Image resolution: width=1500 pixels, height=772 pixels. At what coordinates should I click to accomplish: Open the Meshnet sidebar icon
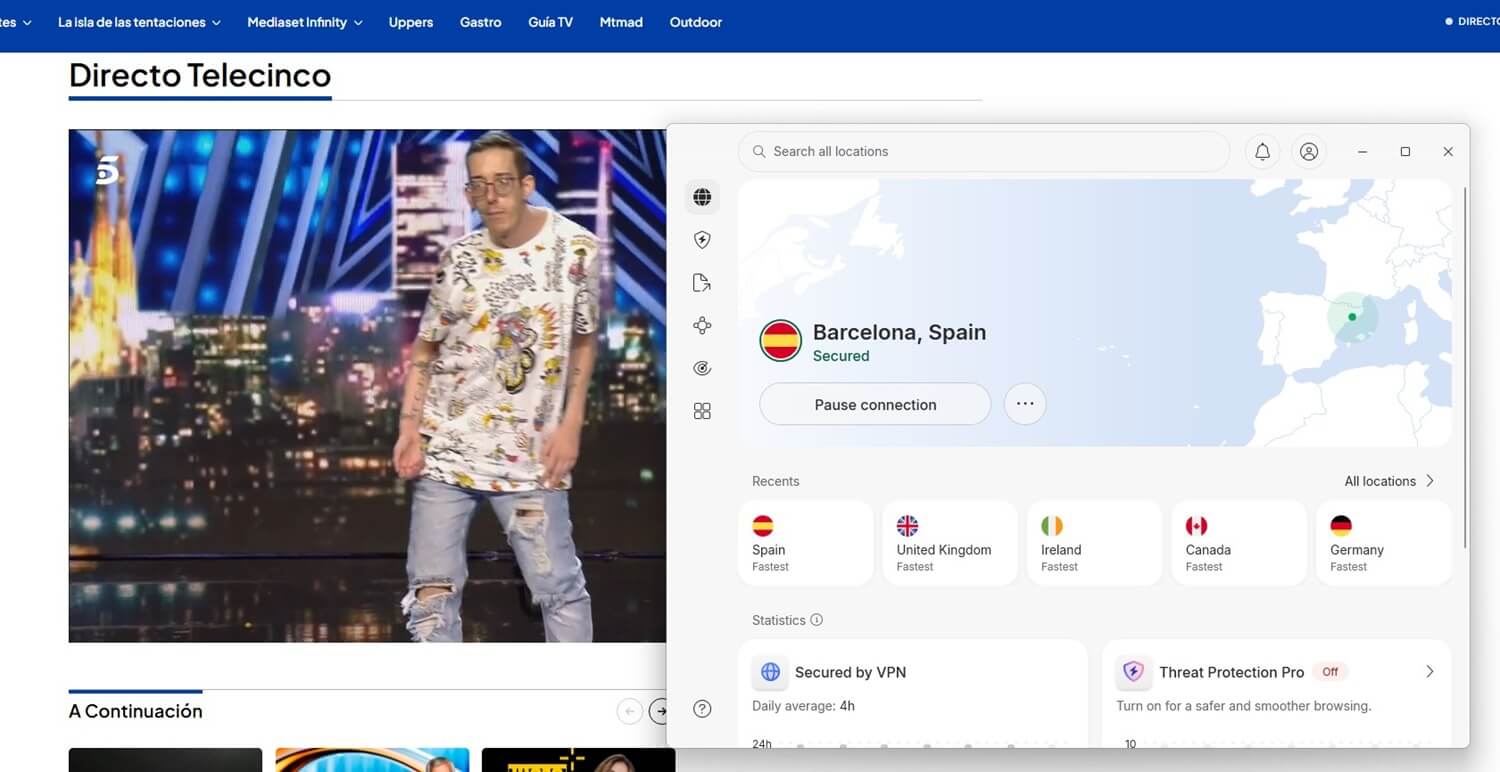(702, 325)
